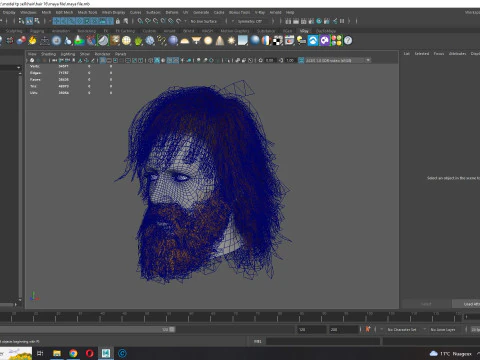Click the padlock icon in status line

(x=118, y=21)
